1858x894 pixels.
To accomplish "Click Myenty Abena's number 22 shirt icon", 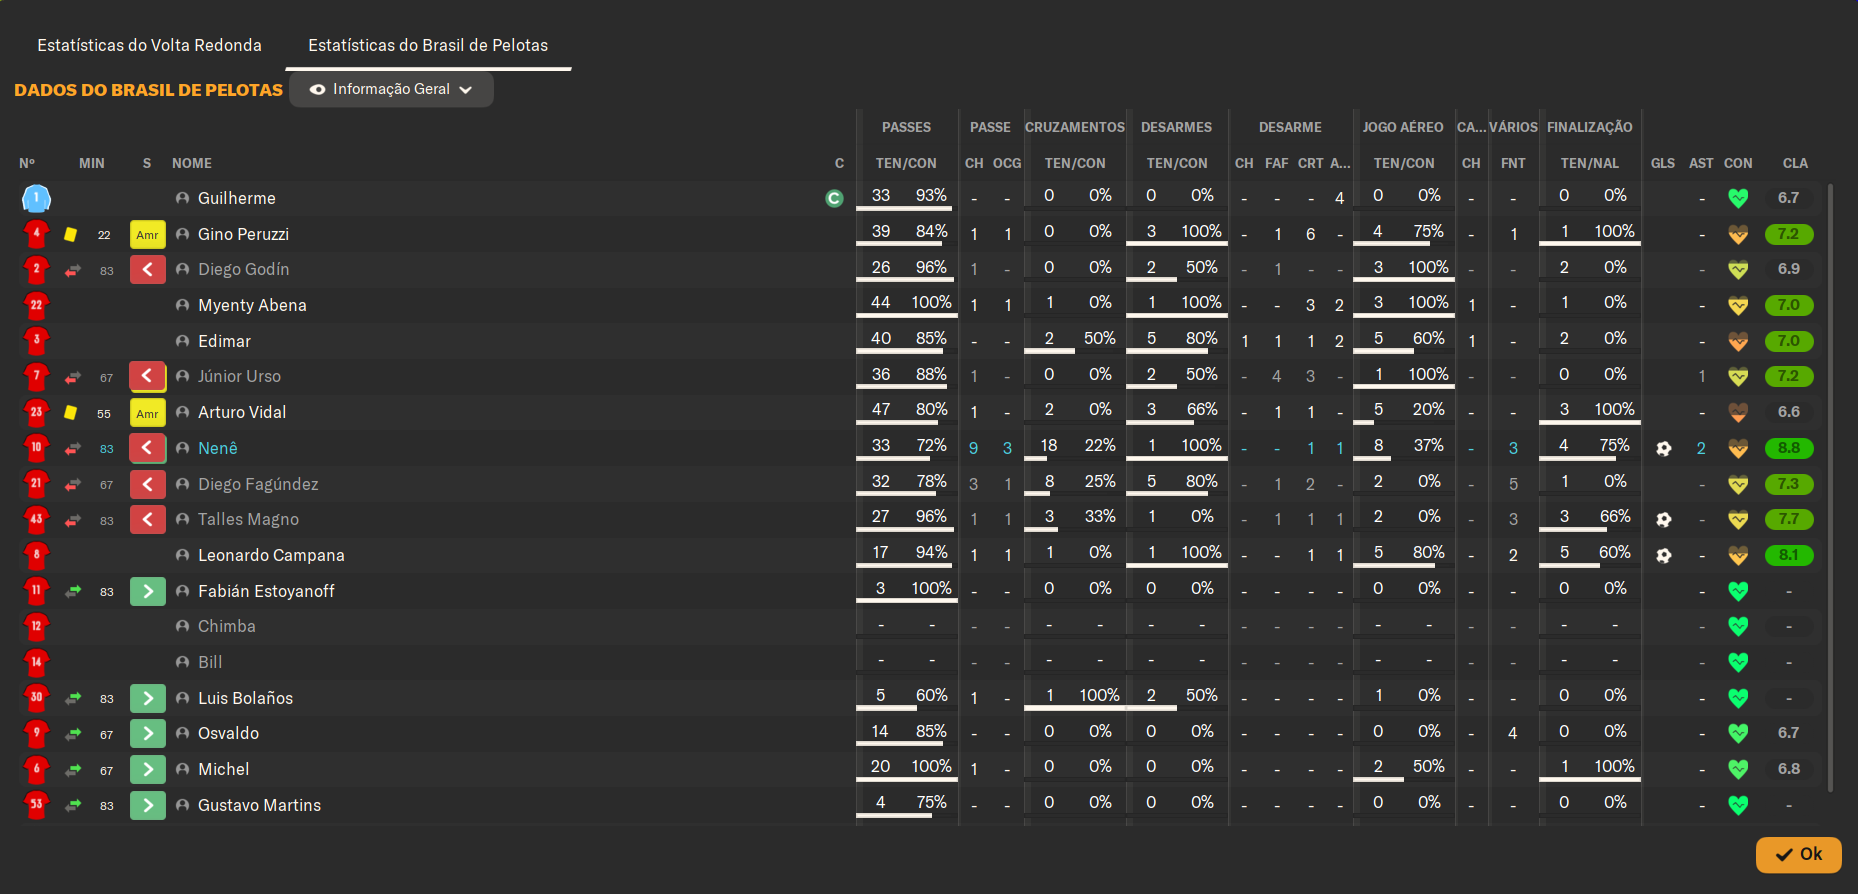I will click(36, 305).
